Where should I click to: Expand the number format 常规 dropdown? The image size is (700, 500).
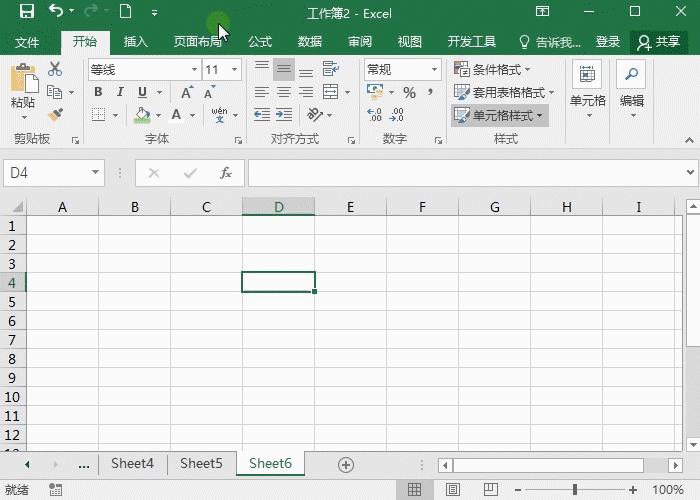435,70
